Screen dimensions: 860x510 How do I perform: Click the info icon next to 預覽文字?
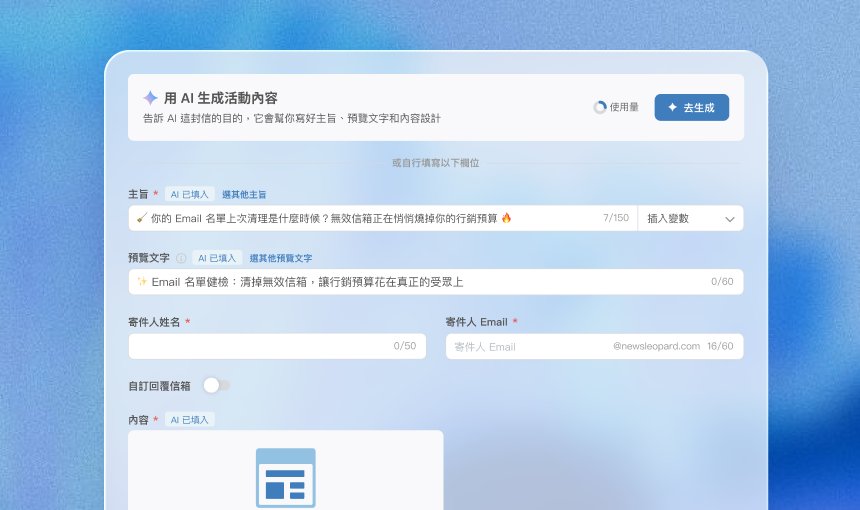(x=181, y=258)
